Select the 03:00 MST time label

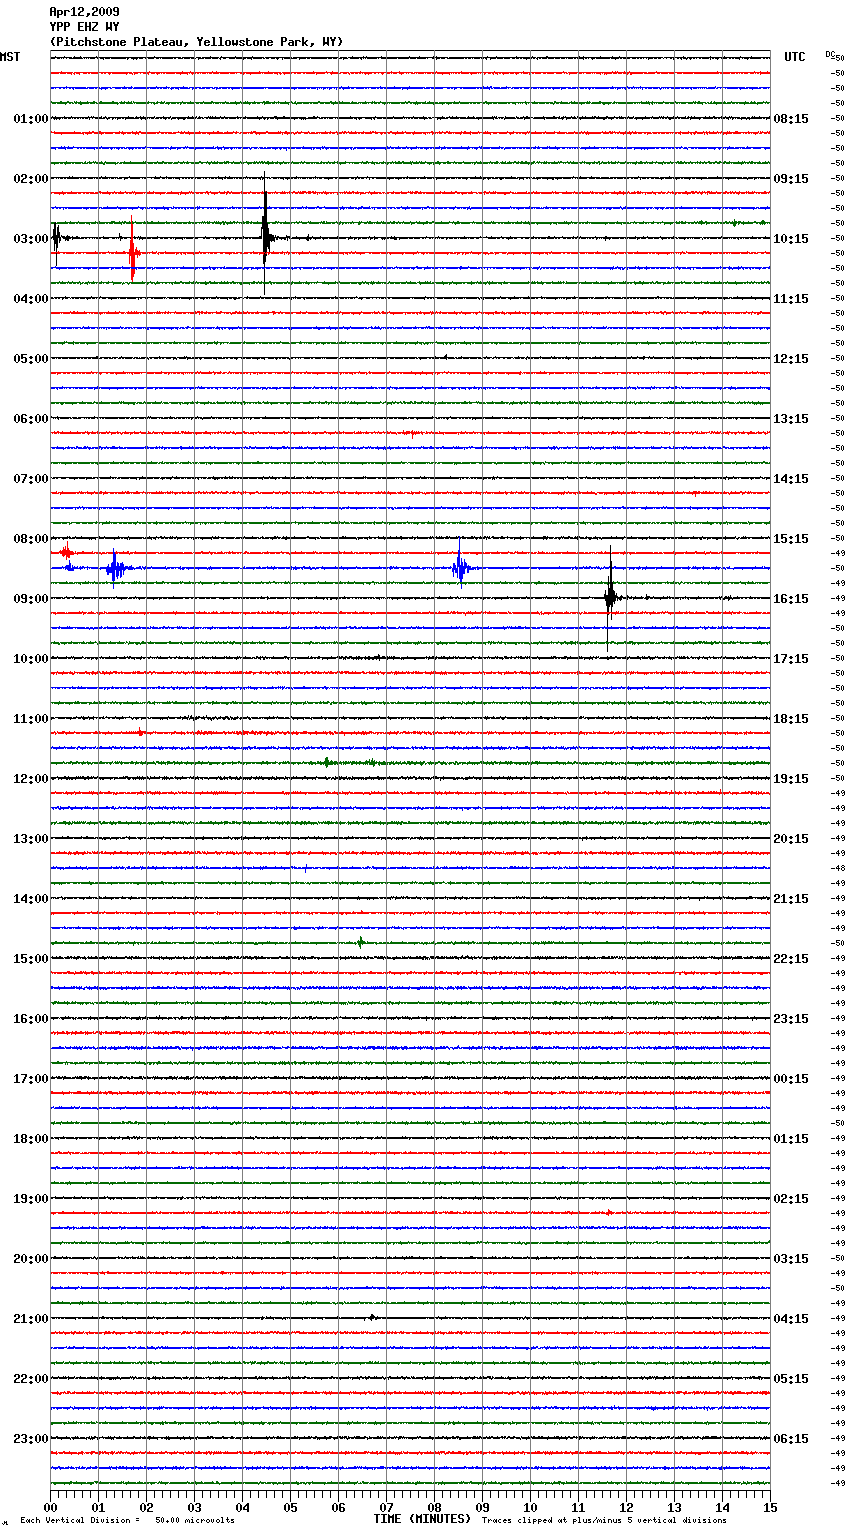[31, 239]
